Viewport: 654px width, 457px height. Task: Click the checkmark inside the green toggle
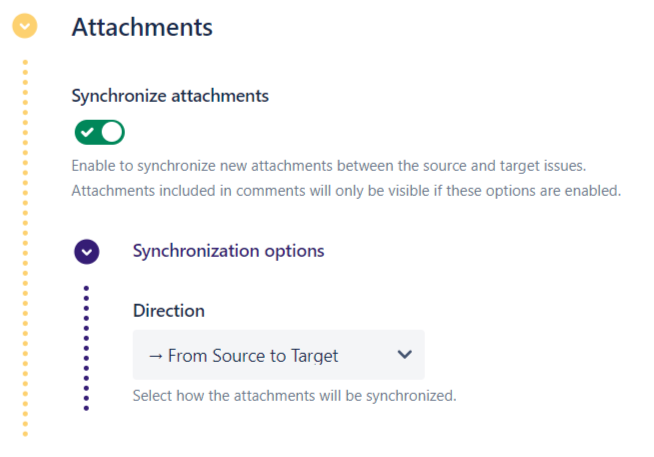tap(88, 132)
